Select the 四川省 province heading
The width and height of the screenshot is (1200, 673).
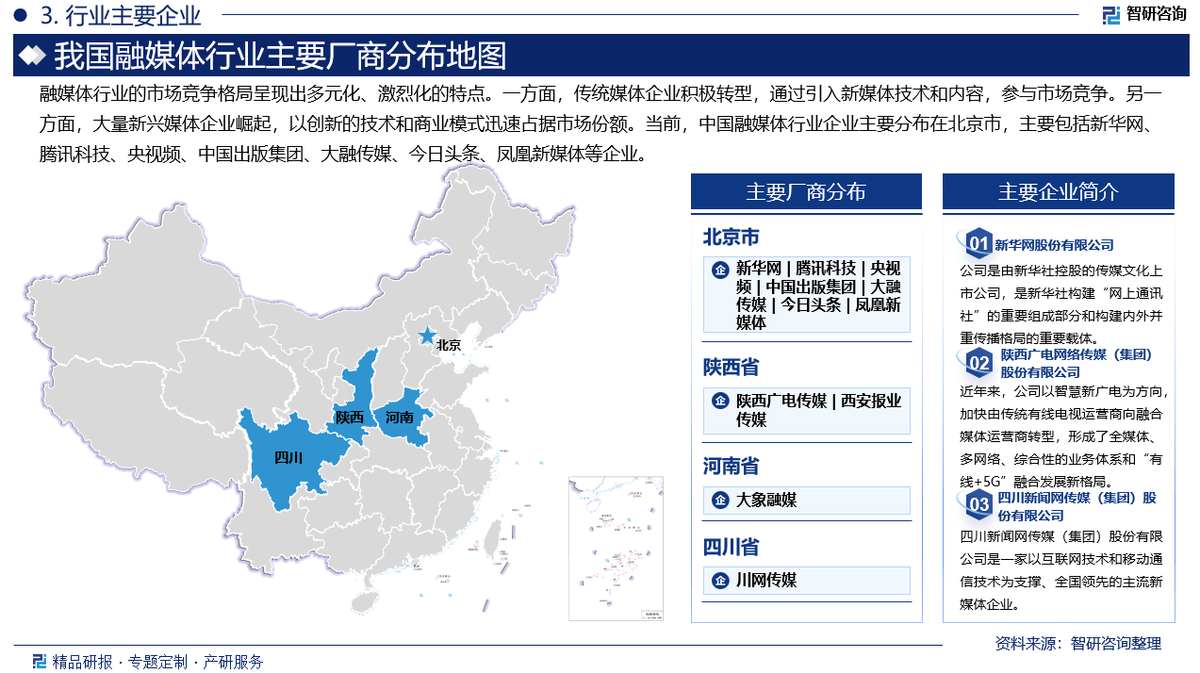(730, 547)
